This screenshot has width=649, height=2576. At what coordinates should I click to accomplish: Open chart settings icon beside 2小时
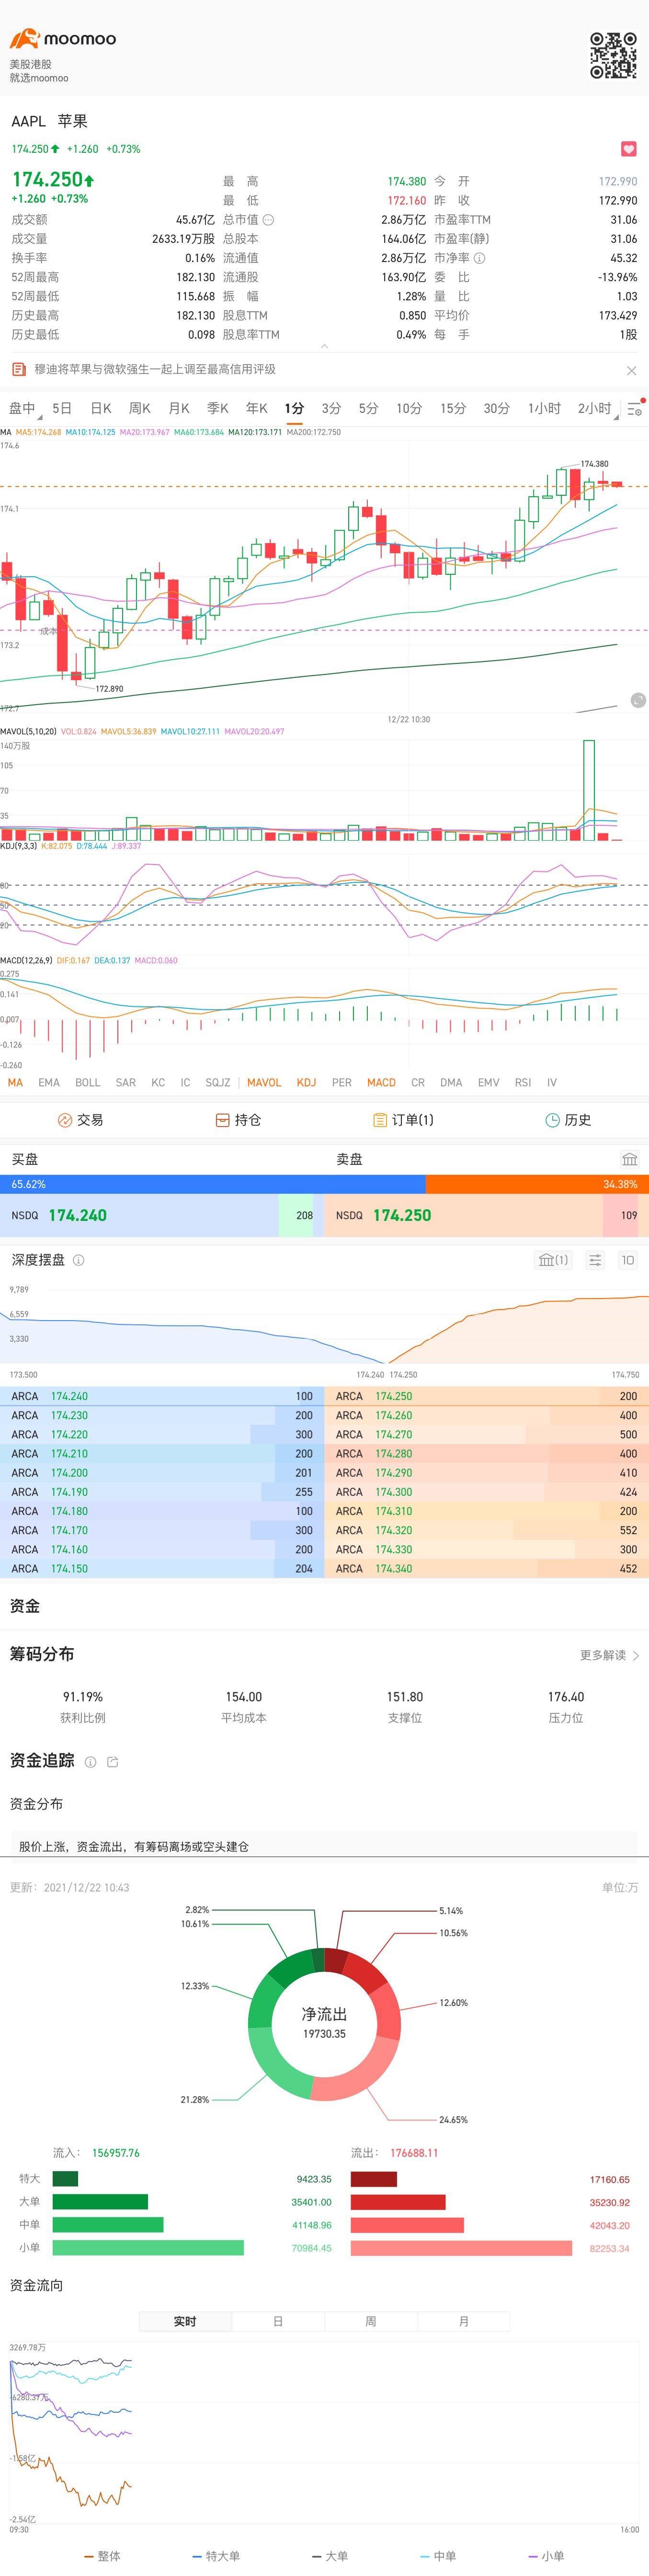635,408
